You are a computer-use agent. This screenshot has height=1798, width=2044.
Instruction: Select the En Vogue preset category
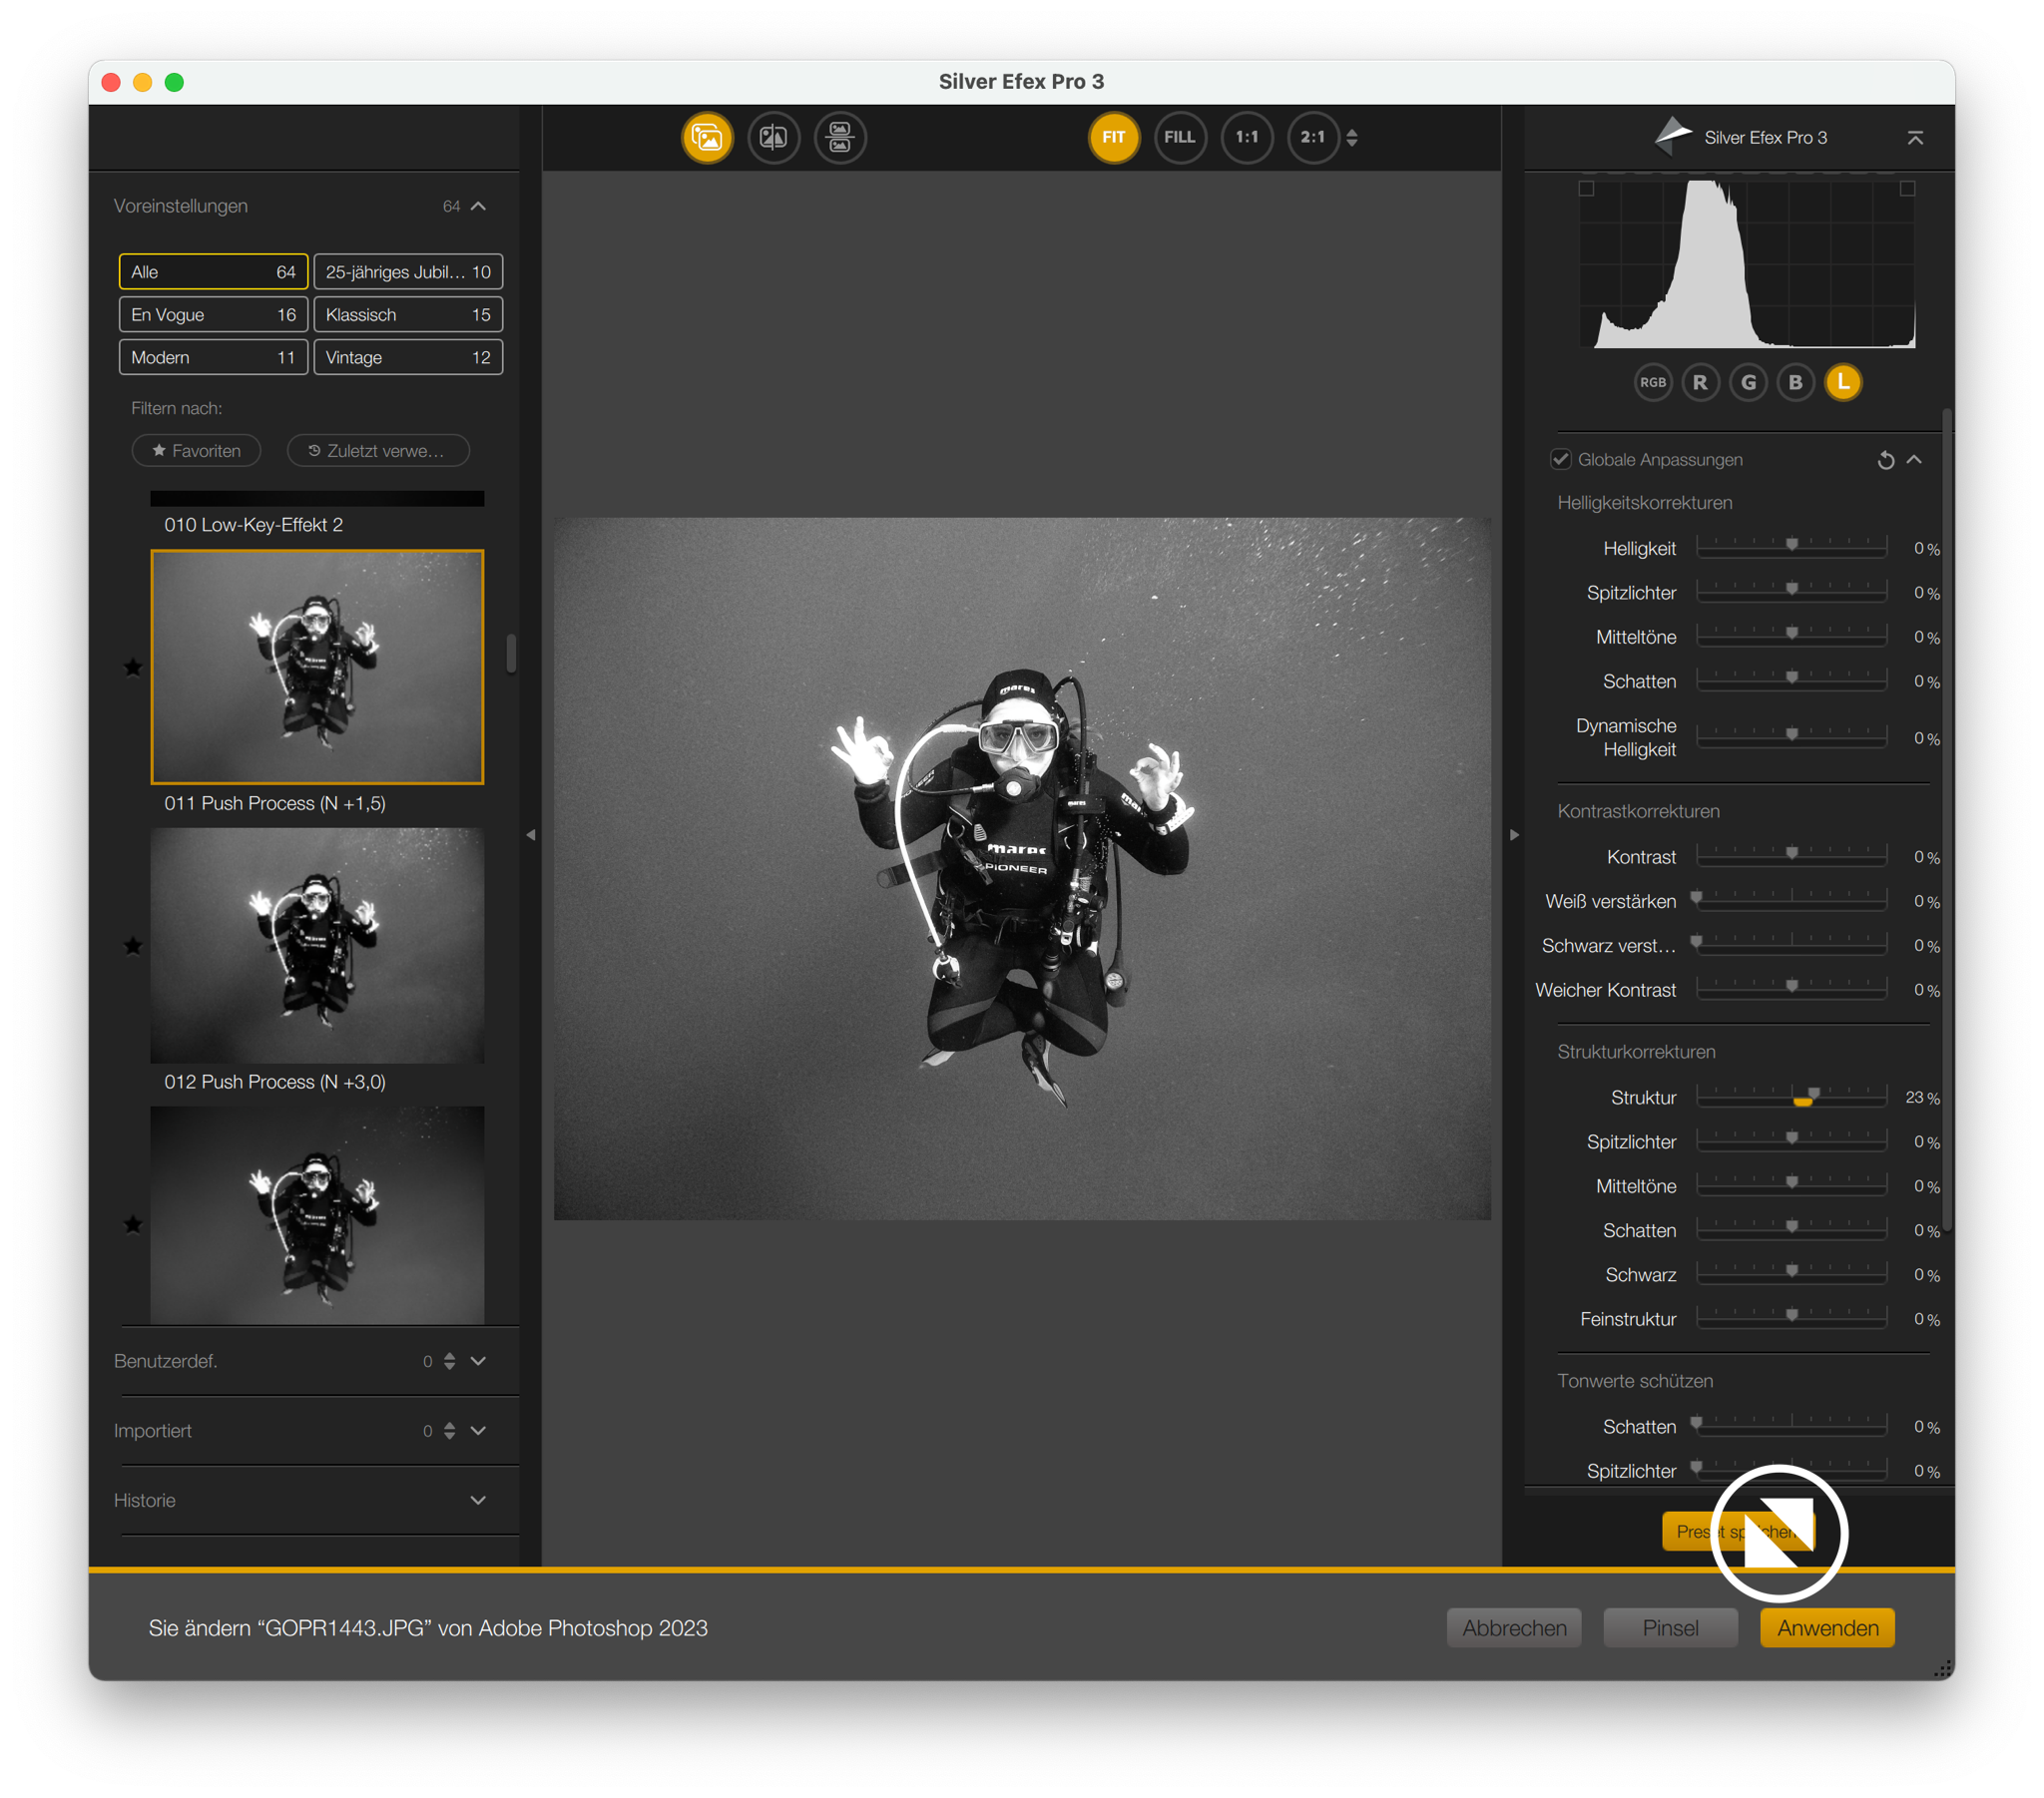[x=212, y=314]
